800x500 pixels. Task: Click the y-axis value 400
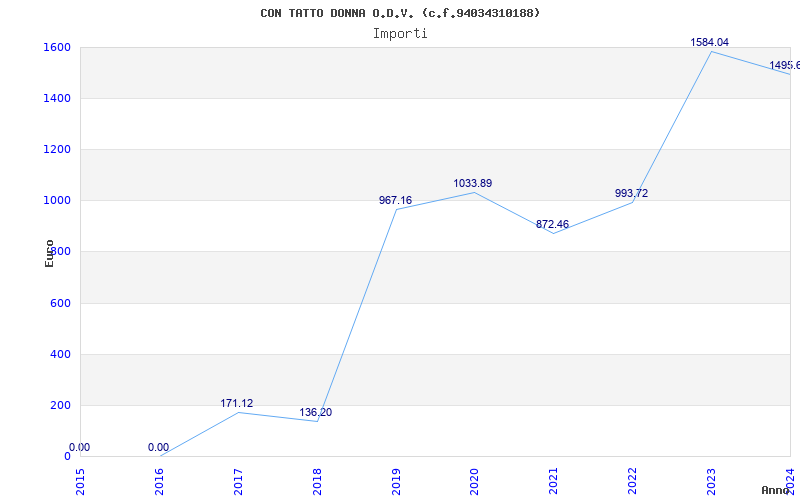pyautogui.click(x=61, y=354)
